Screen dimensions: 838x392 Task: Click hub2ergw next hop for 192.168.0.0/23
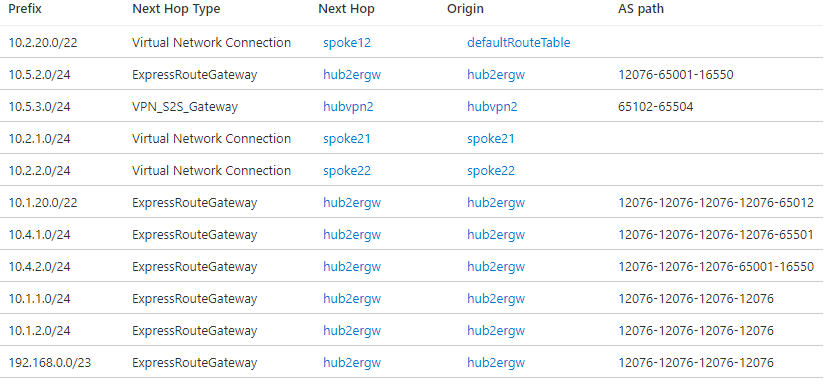pyautogui.click(x=352, y=363)
